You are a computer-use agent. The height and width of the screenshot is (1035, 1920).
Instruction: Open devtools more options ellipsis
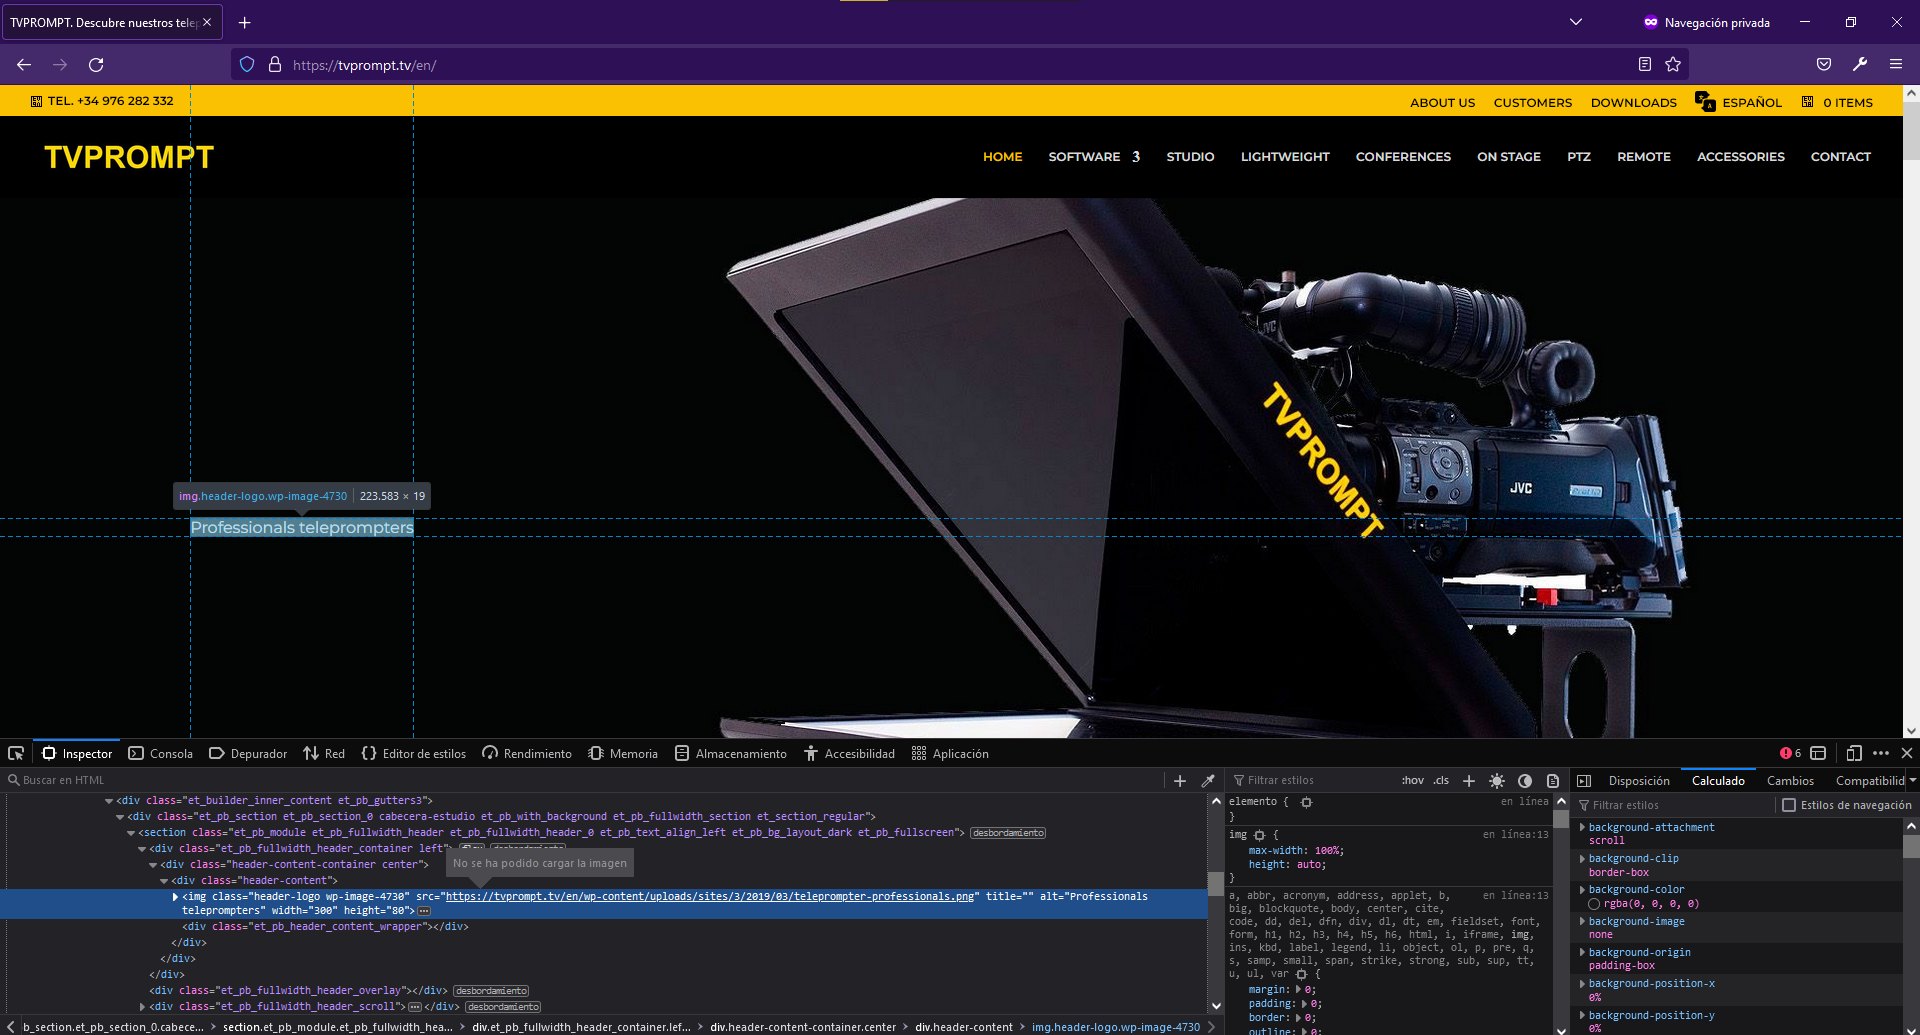[x=1881, y=753]
